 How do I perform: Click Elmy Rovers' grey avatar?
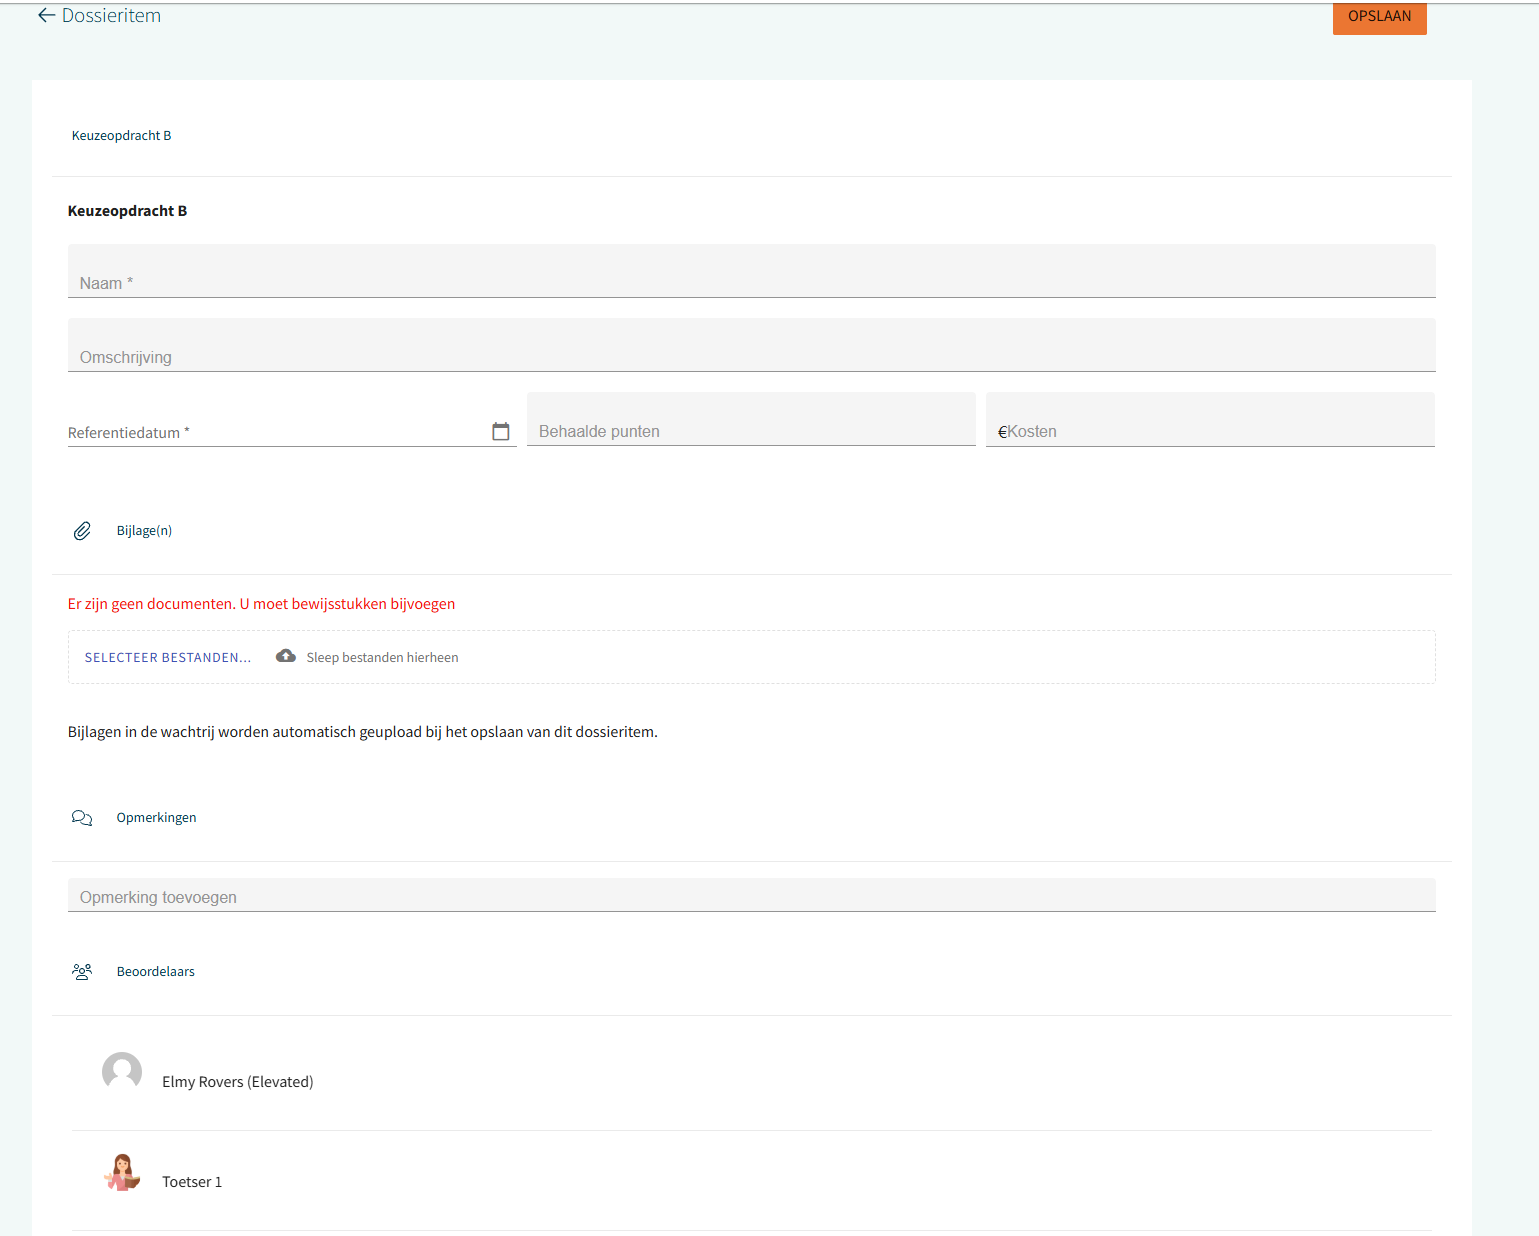(122, 1072)
